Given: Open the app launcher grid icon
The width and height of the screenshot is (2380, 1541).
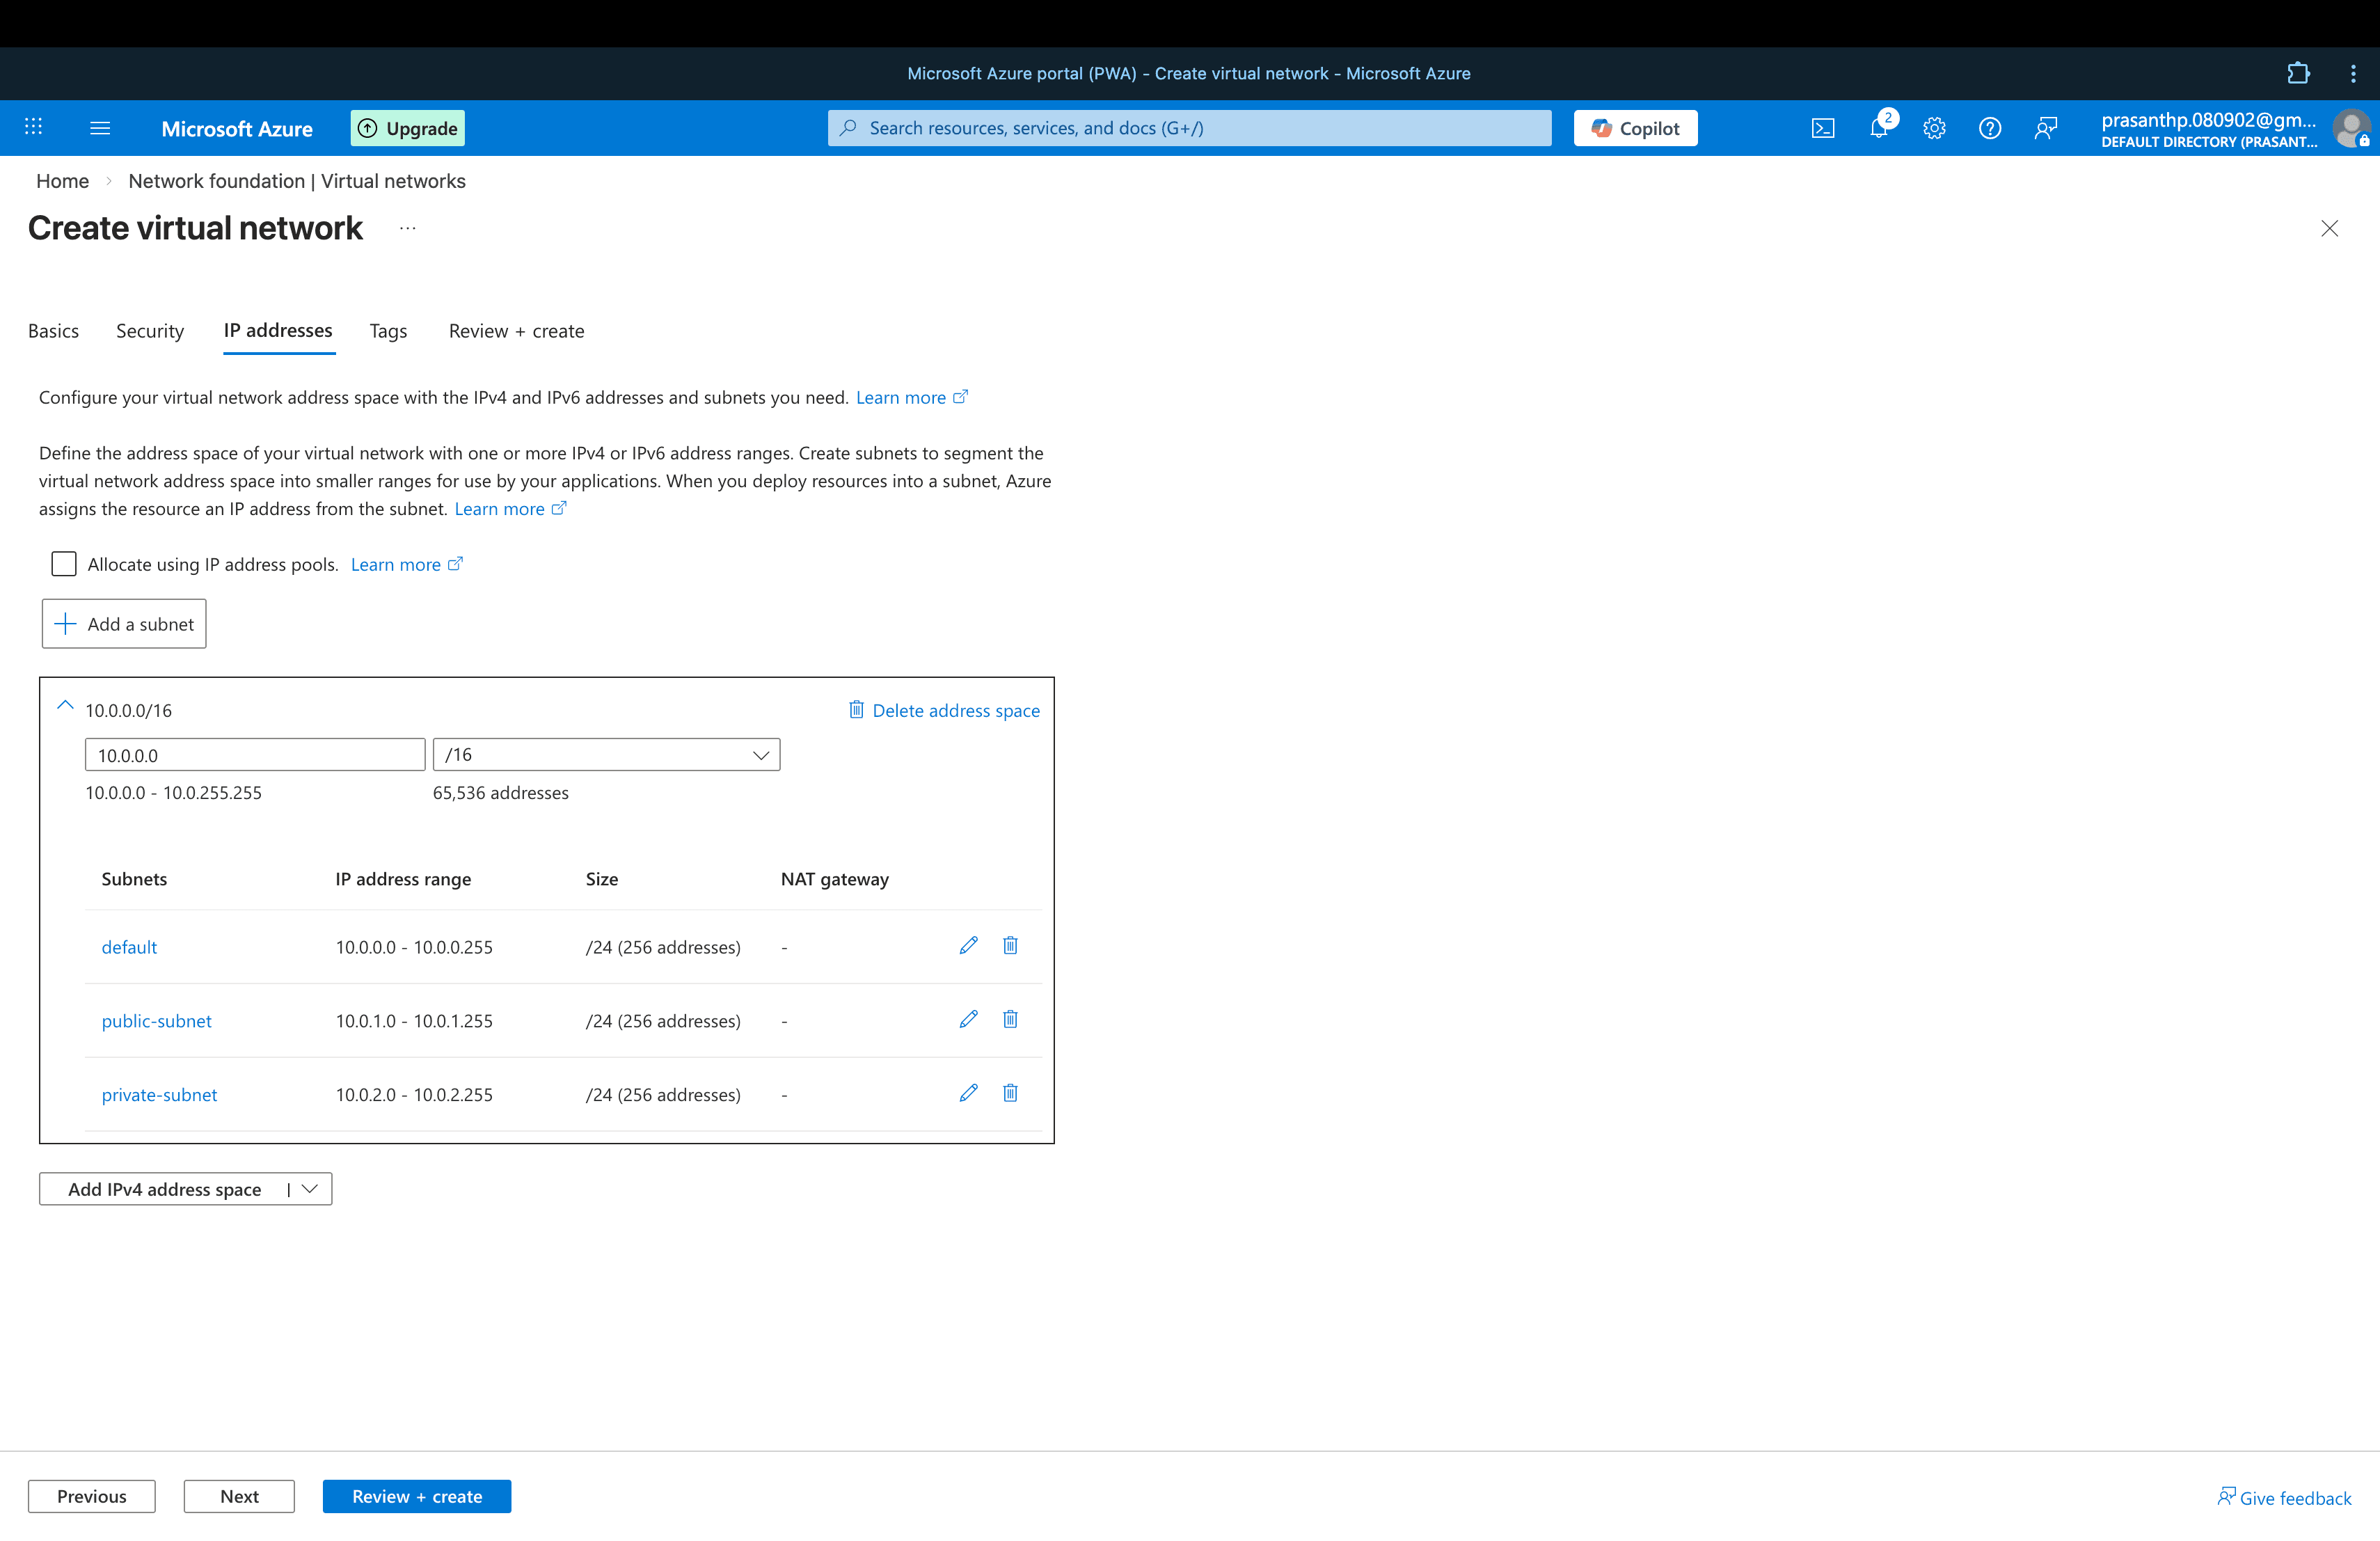Looking at the screenshot, I should tap(33, 128).
